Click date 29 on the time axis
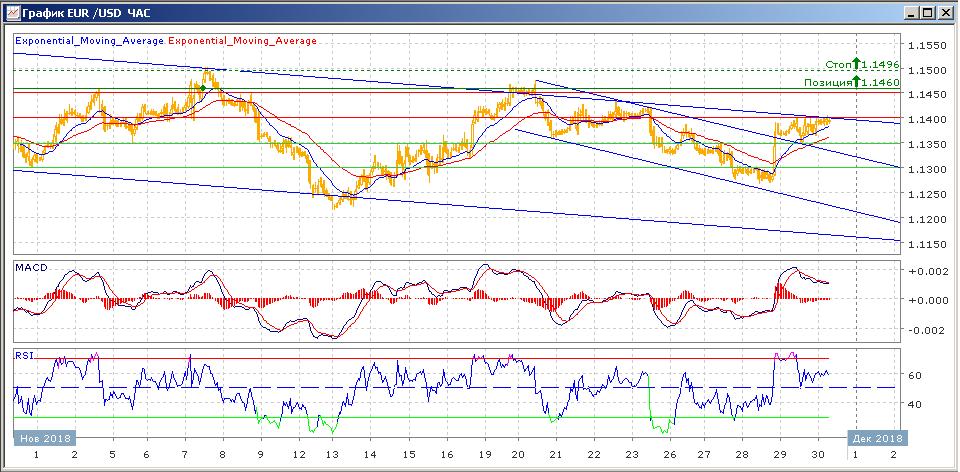The image size is (960, 472). click(780, 455)
